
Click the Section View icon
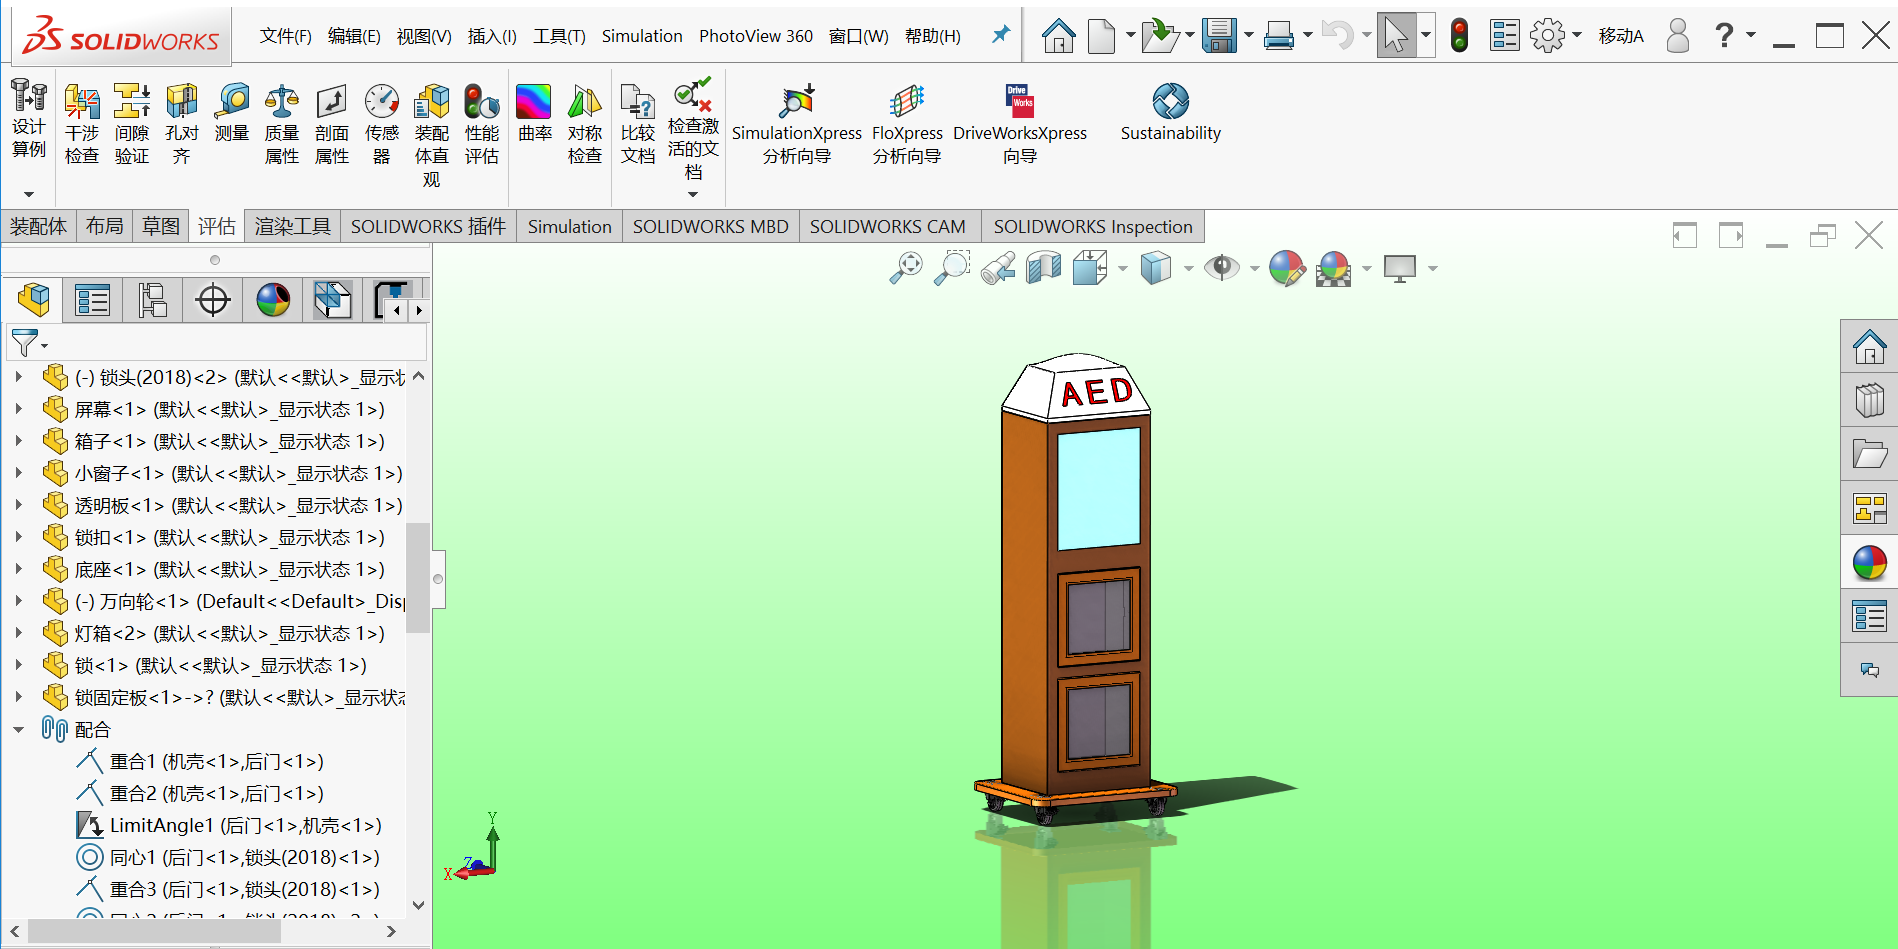[x=1043, y=268]
